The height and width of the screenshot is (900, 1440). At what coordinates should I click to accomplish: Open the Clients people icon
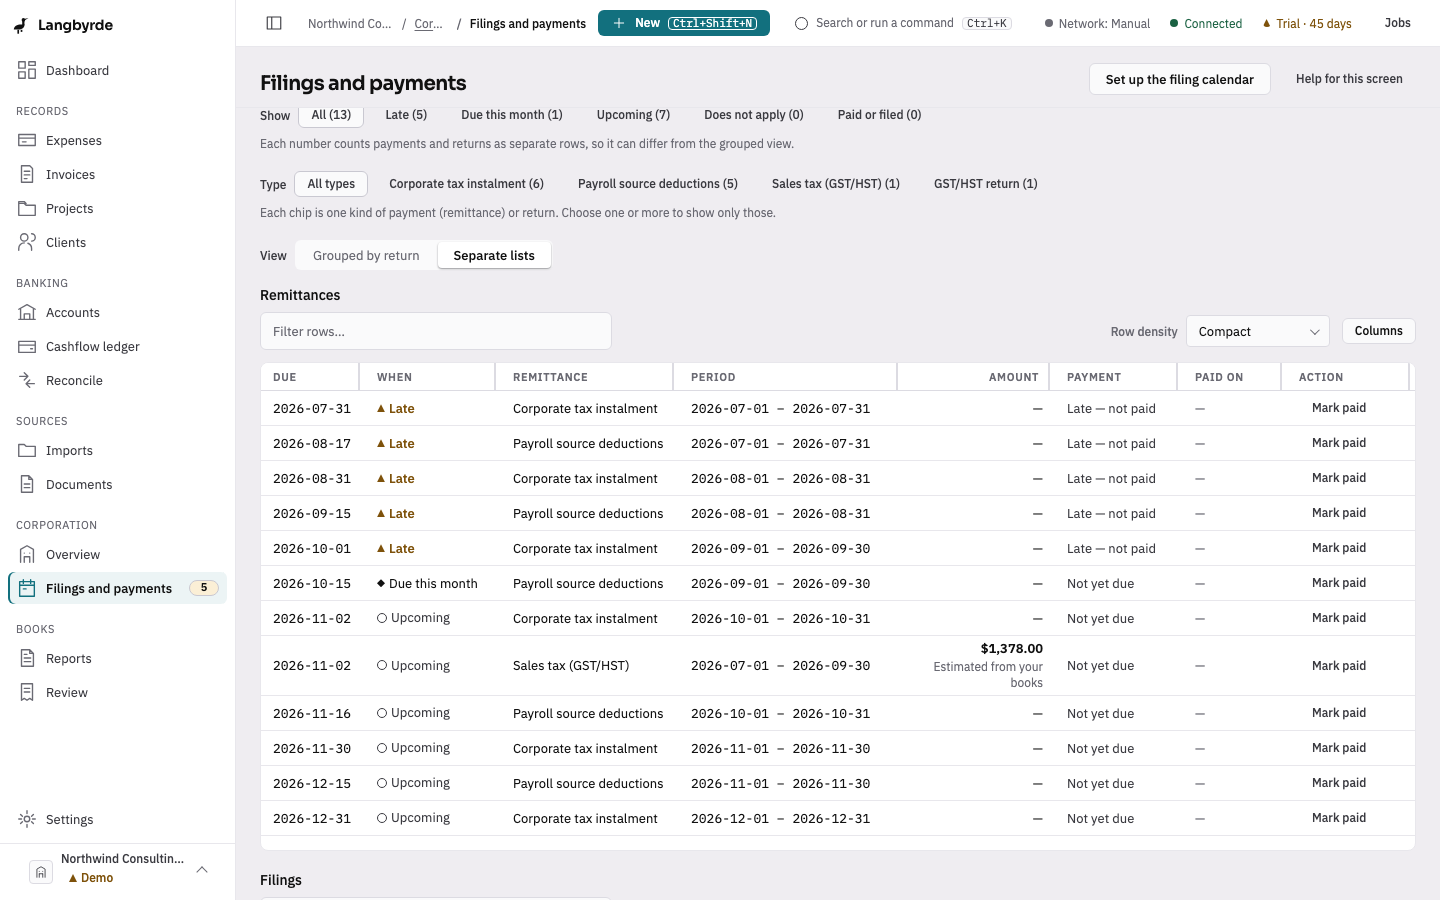click(27, 242)
